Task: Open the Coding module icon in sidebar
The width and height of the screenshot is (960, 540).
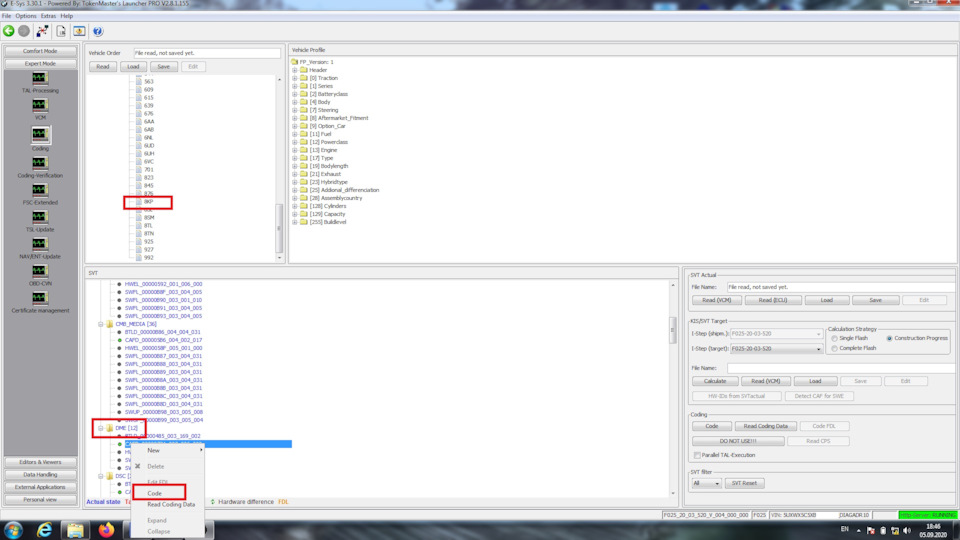Action: coord(40,134)
